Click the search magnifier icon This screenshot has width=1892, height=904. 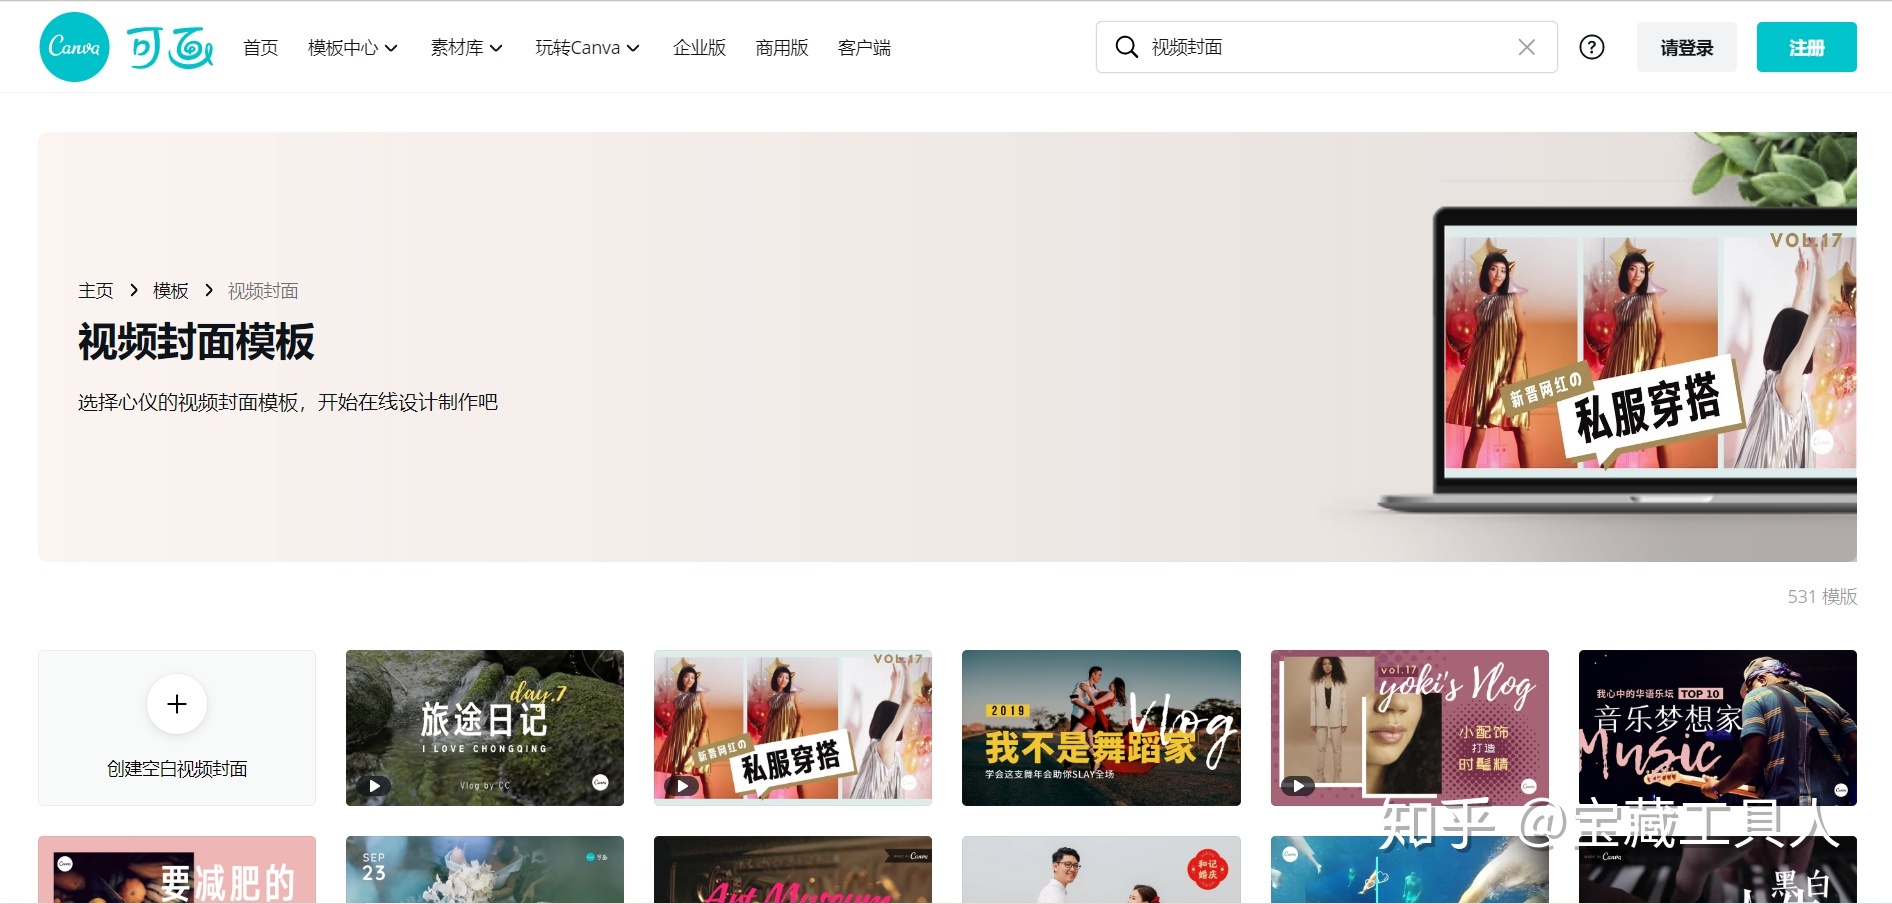click(x=1126, y=47)
